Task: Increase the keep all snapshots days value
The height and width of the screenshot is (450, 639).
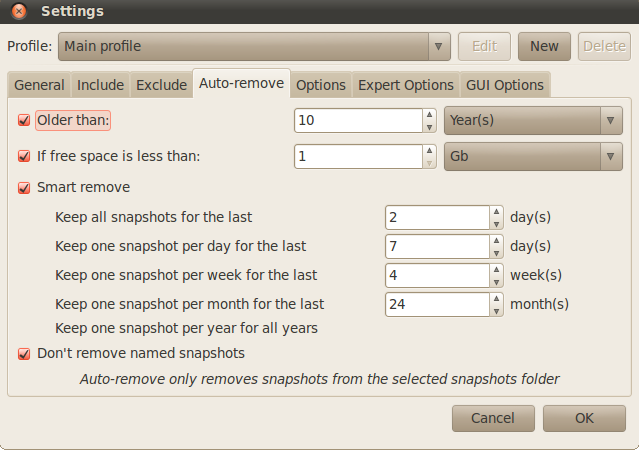Action: click(495, 212)
